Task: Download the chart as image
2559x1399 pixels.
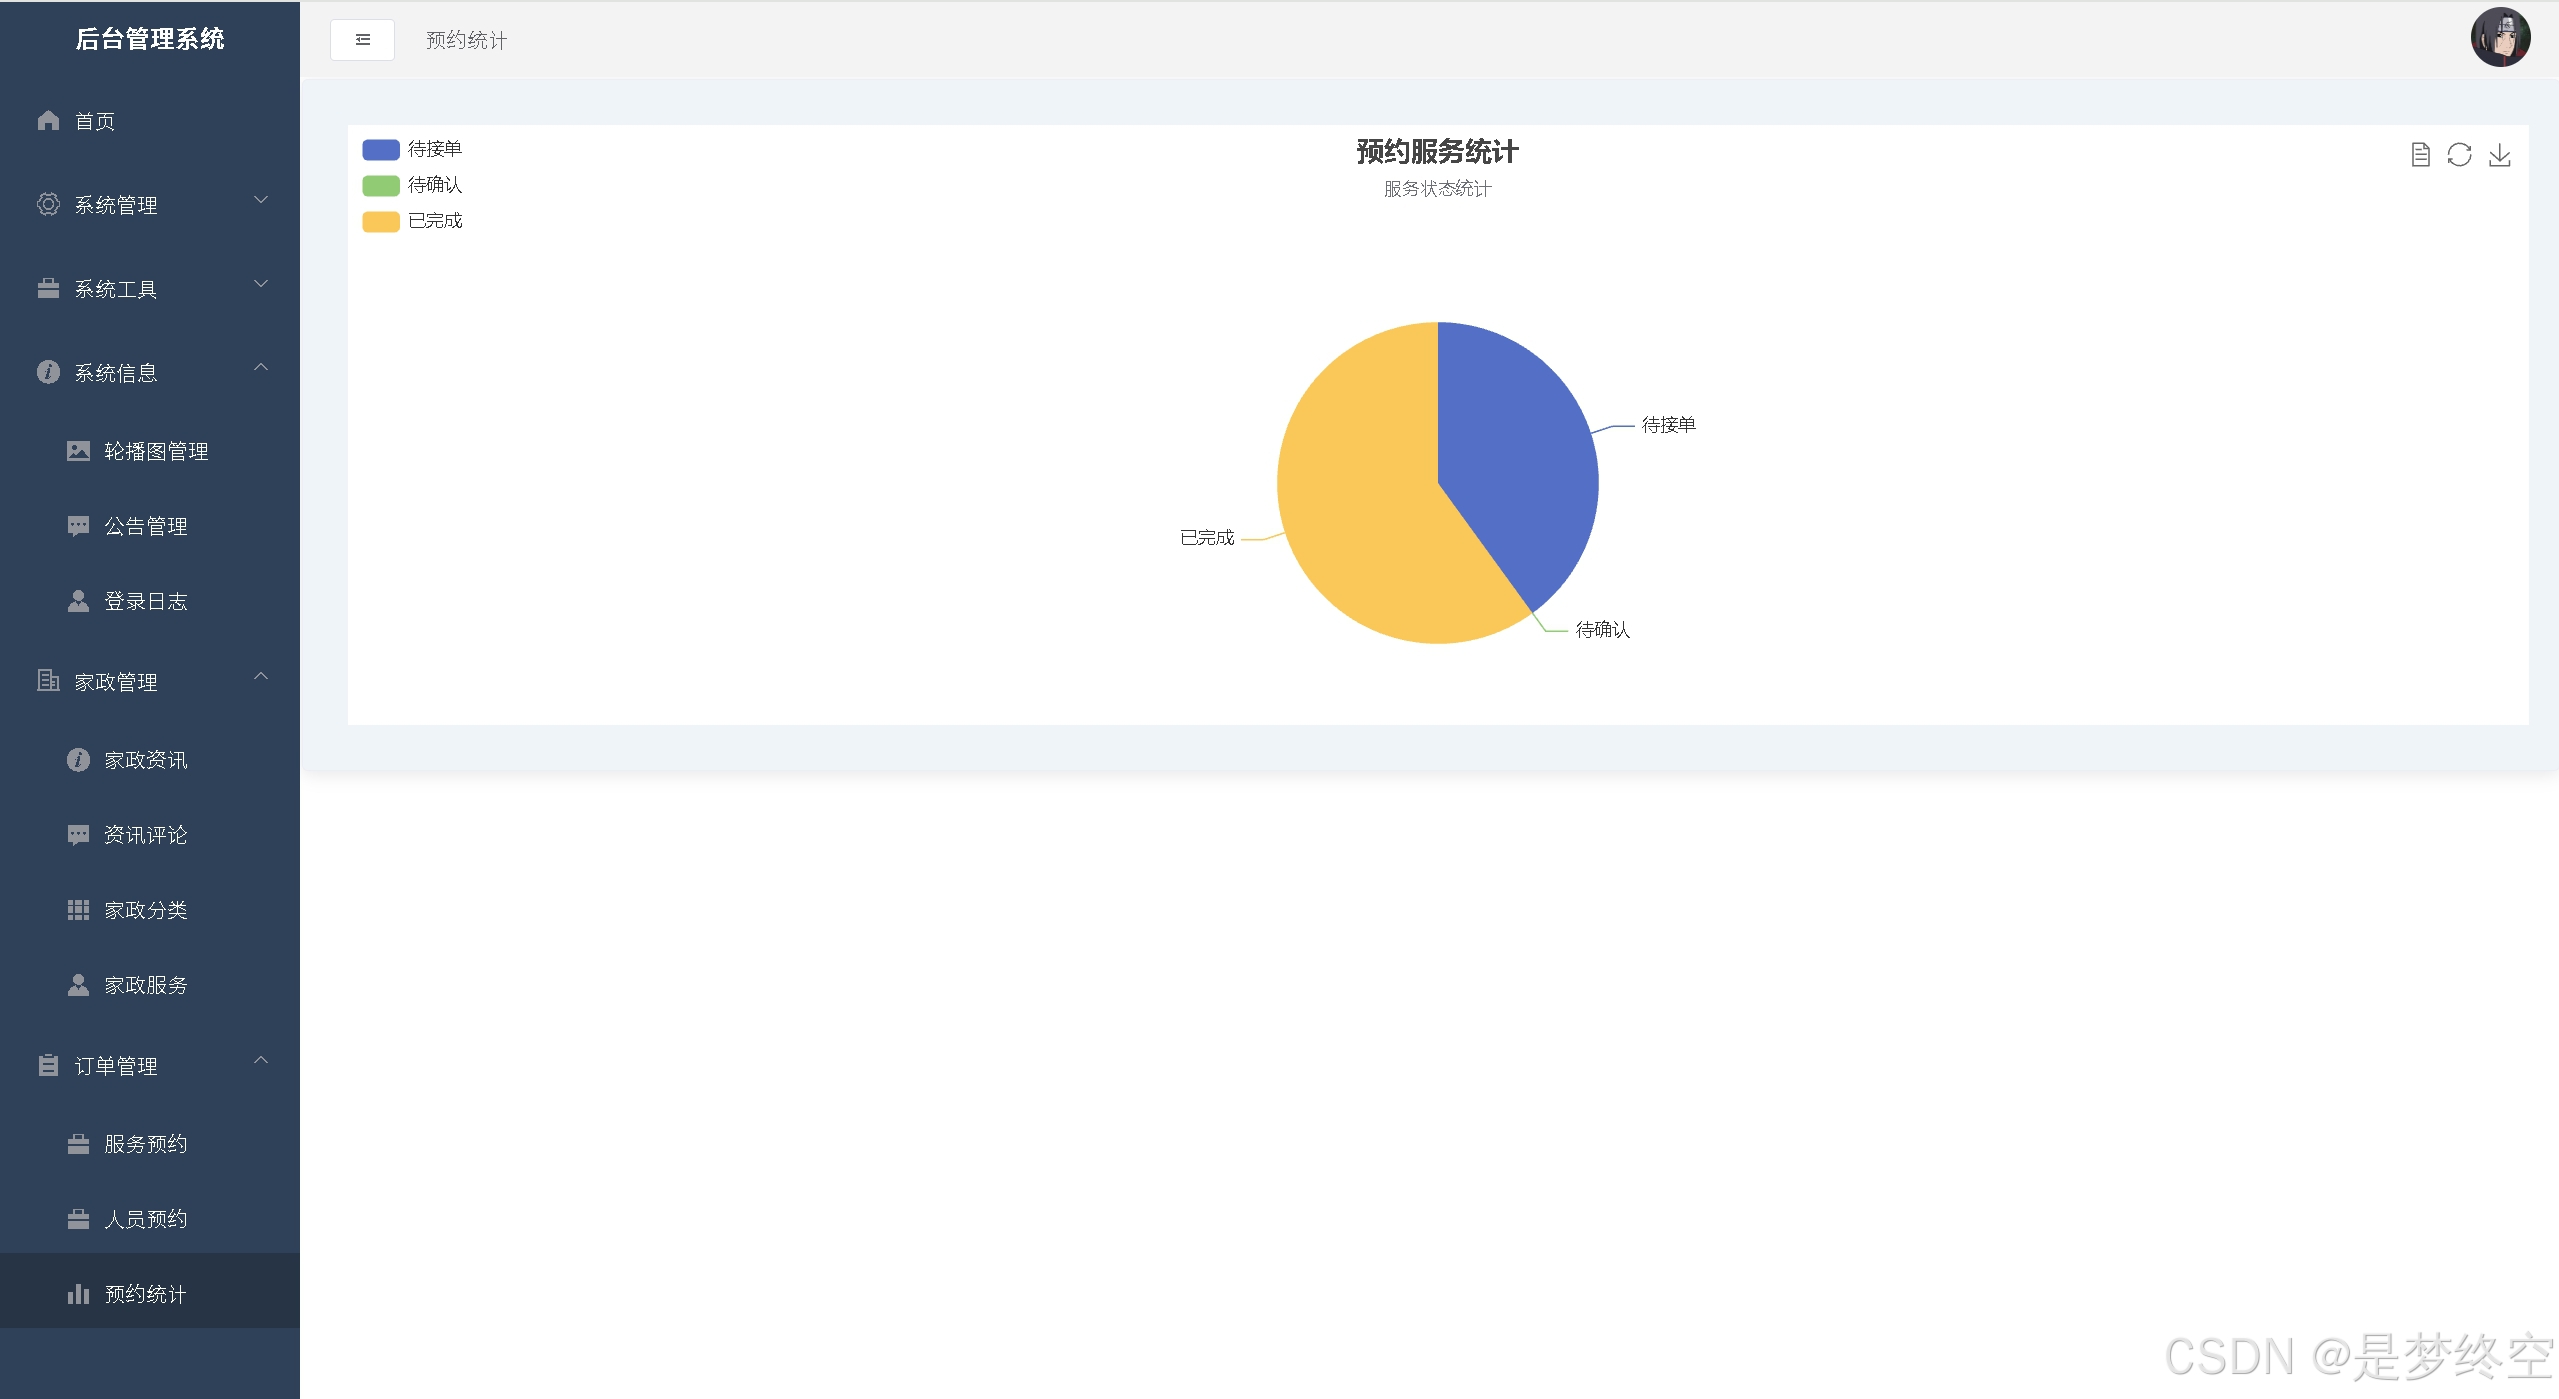Action: tap(2499, 155)
